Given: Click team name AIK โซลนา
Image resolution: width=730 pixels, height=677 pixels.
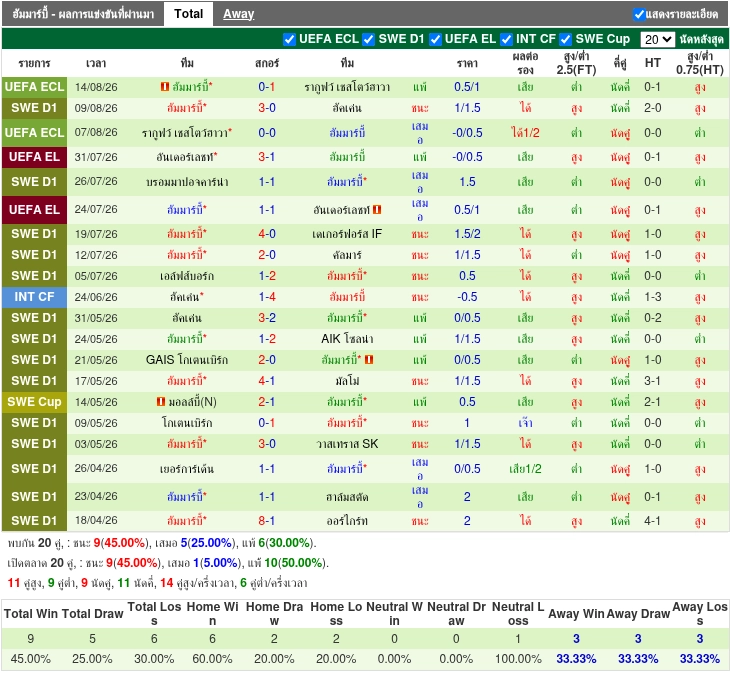Looking at the screenshot, I should click(x=347, y=338).
